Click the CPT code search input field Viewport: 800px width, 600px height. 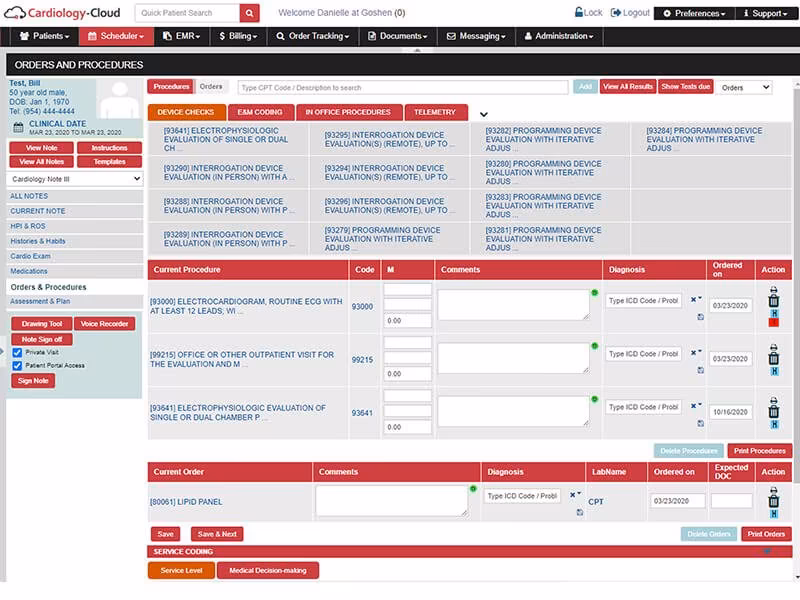[x=403, y=88]
